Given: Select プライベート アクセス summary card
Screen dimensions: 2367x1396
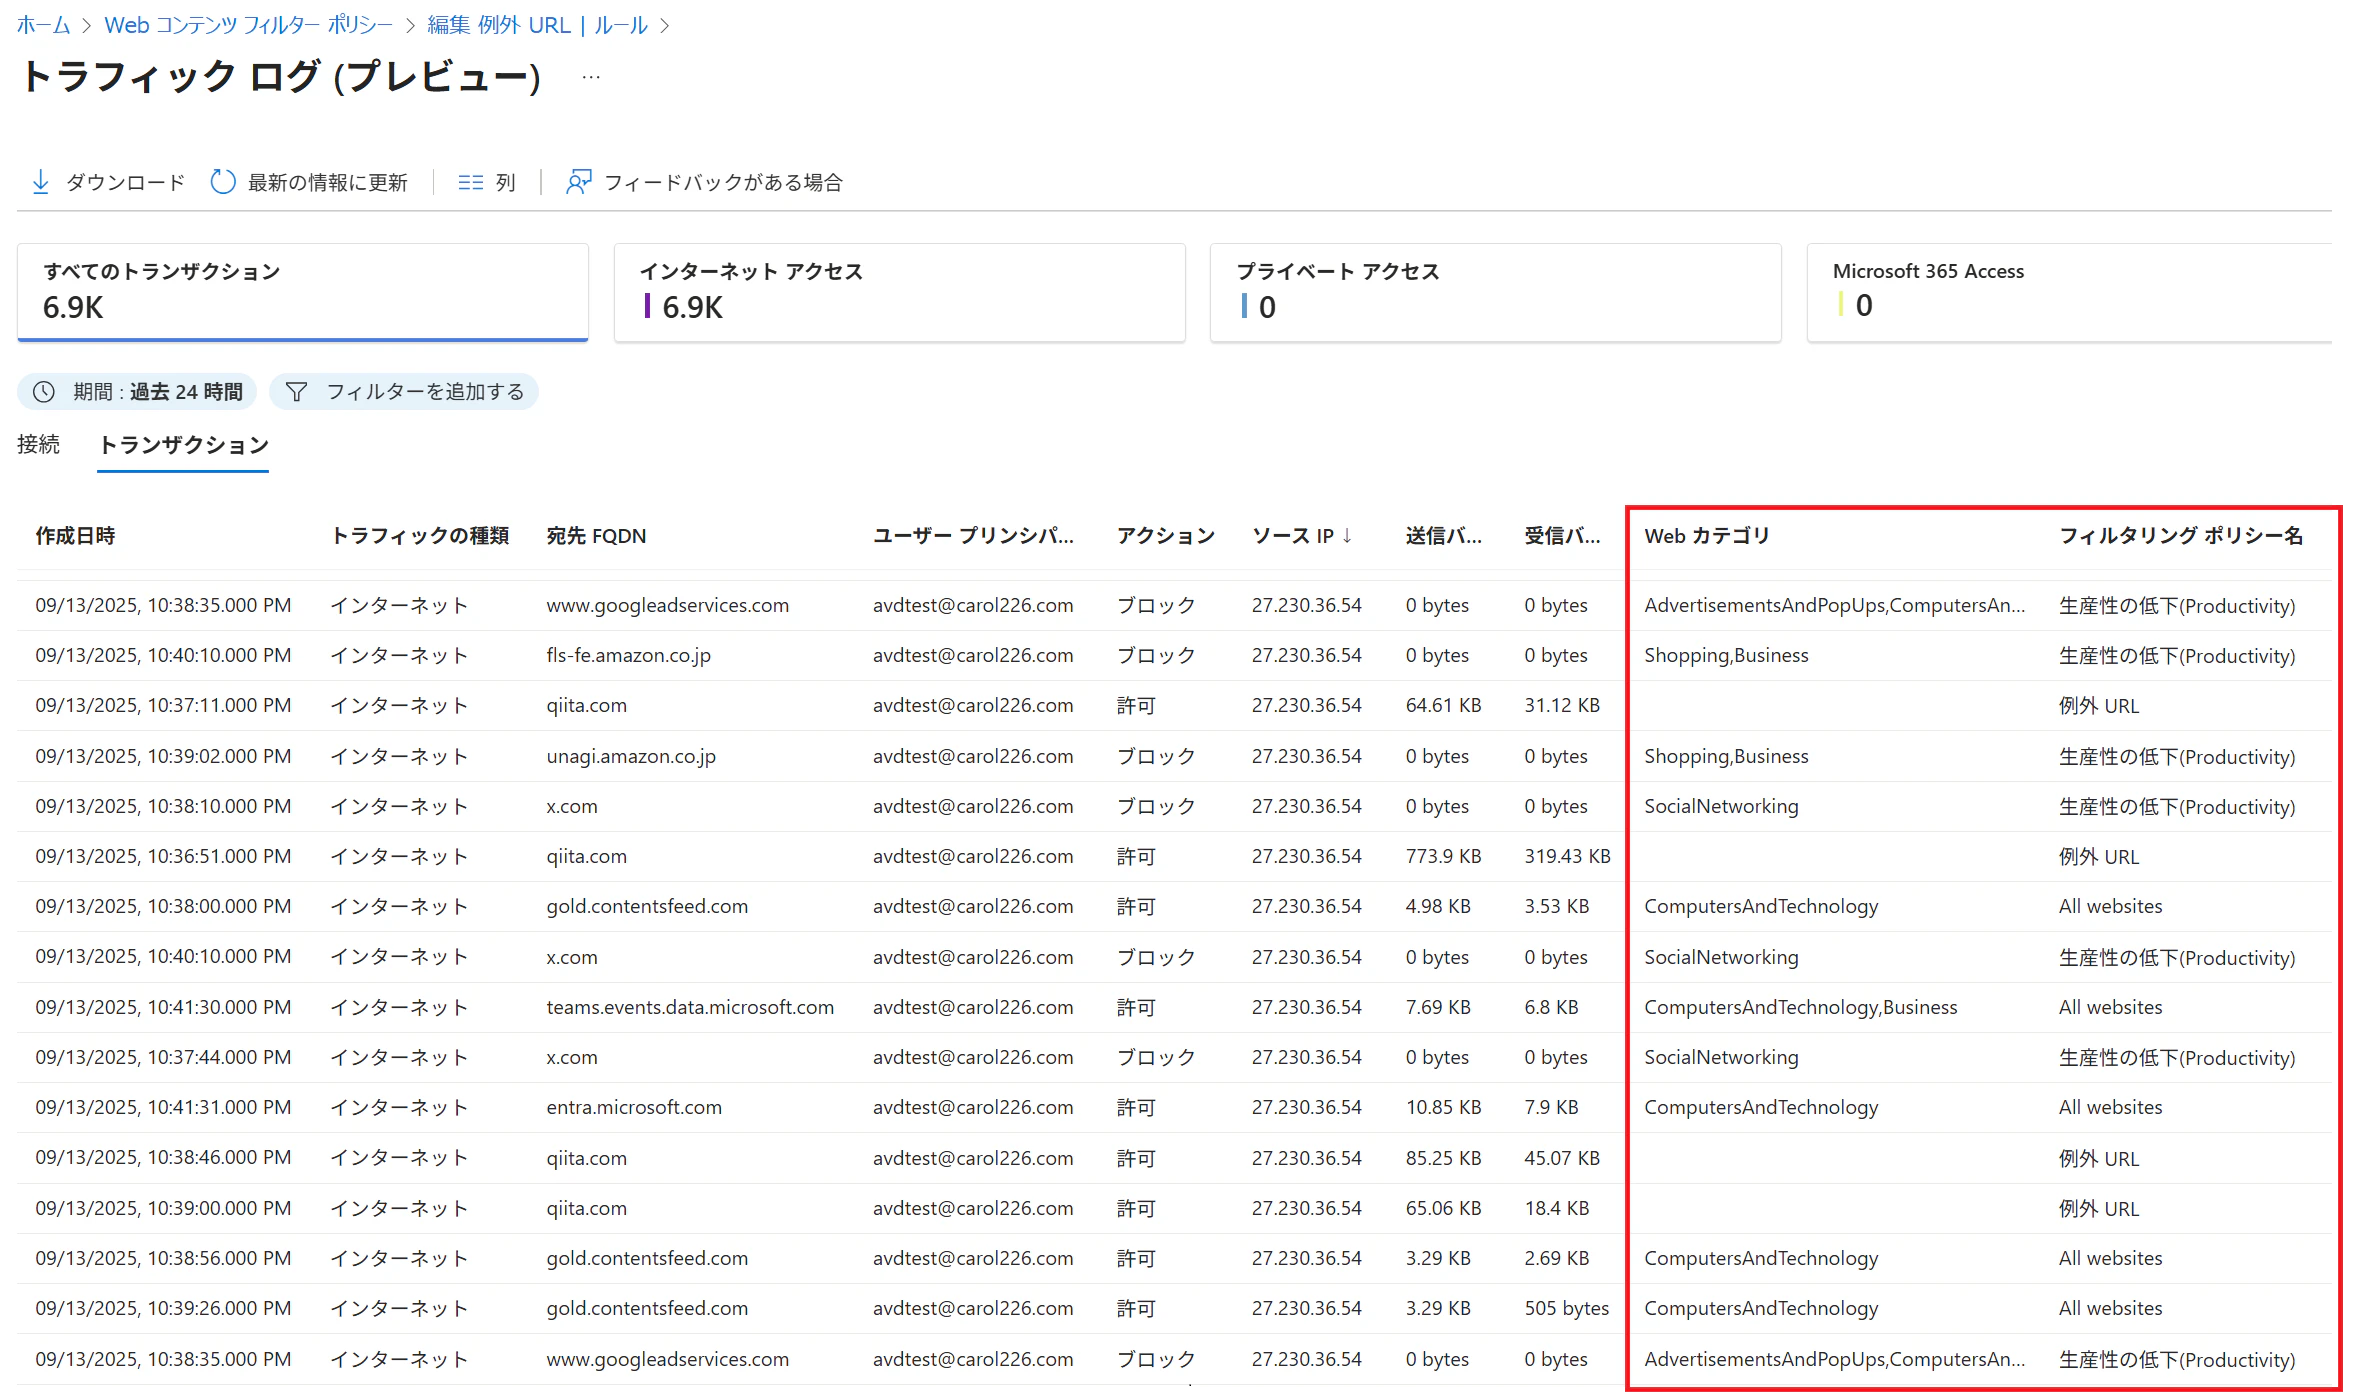Looking at the screenshot, I should coord(1496,292).
